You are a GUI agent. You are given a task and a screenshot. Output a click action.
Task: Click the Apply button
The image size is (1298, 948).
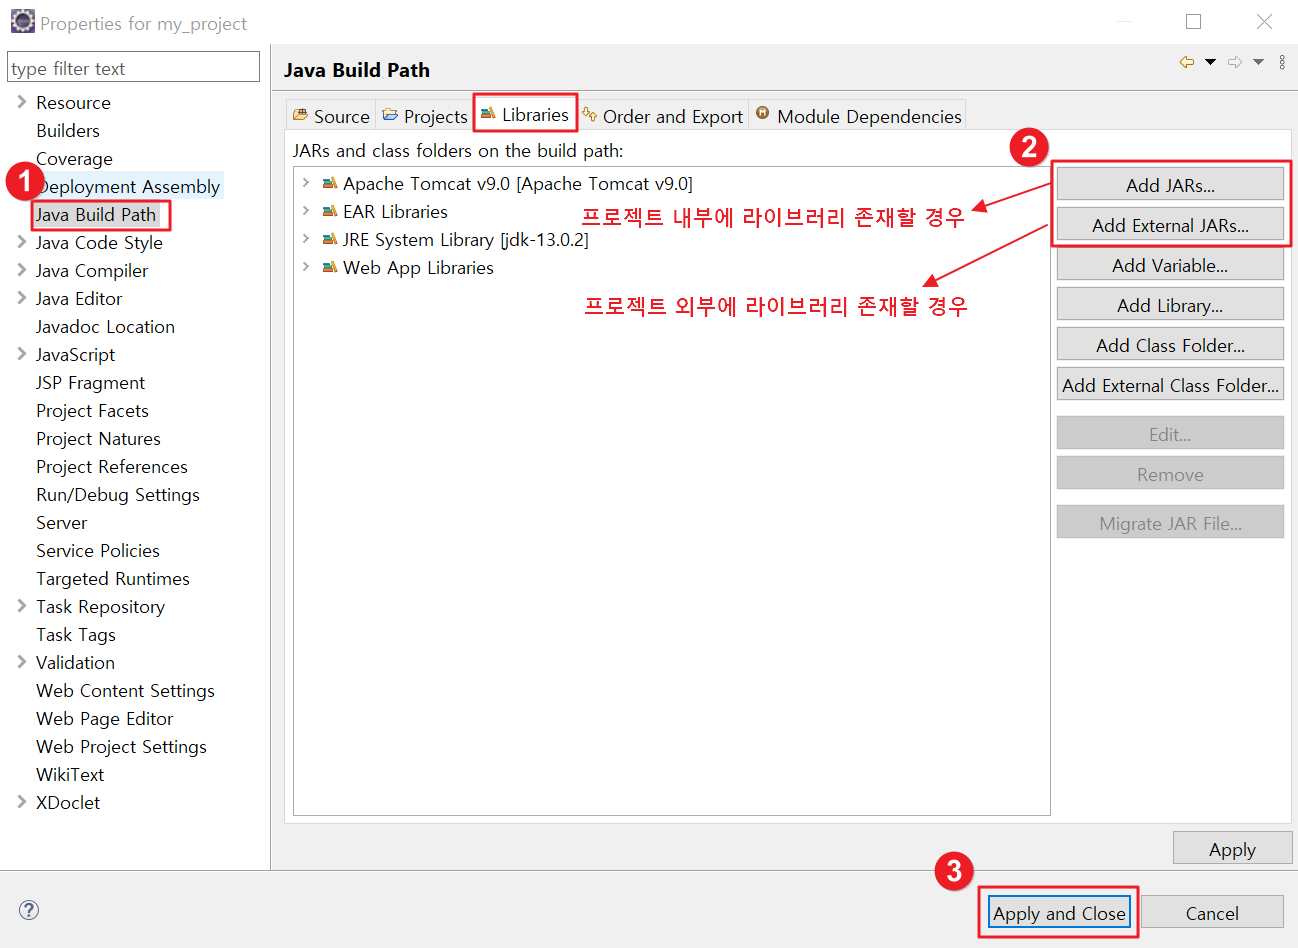(x=1232, y=849)
